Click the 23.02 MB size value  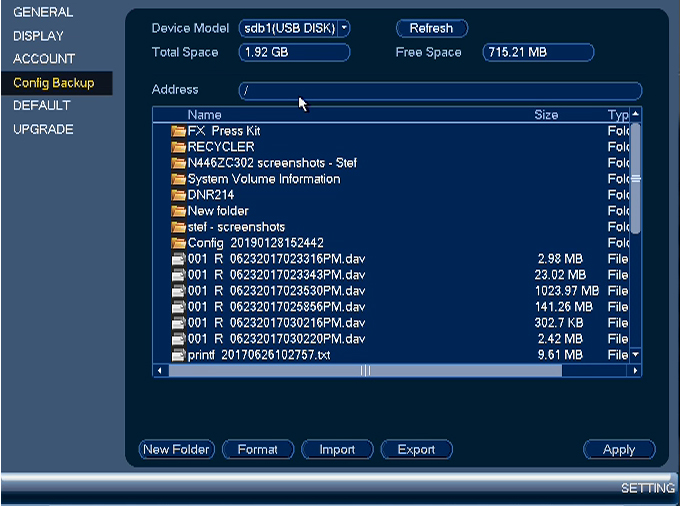[560, 275]
